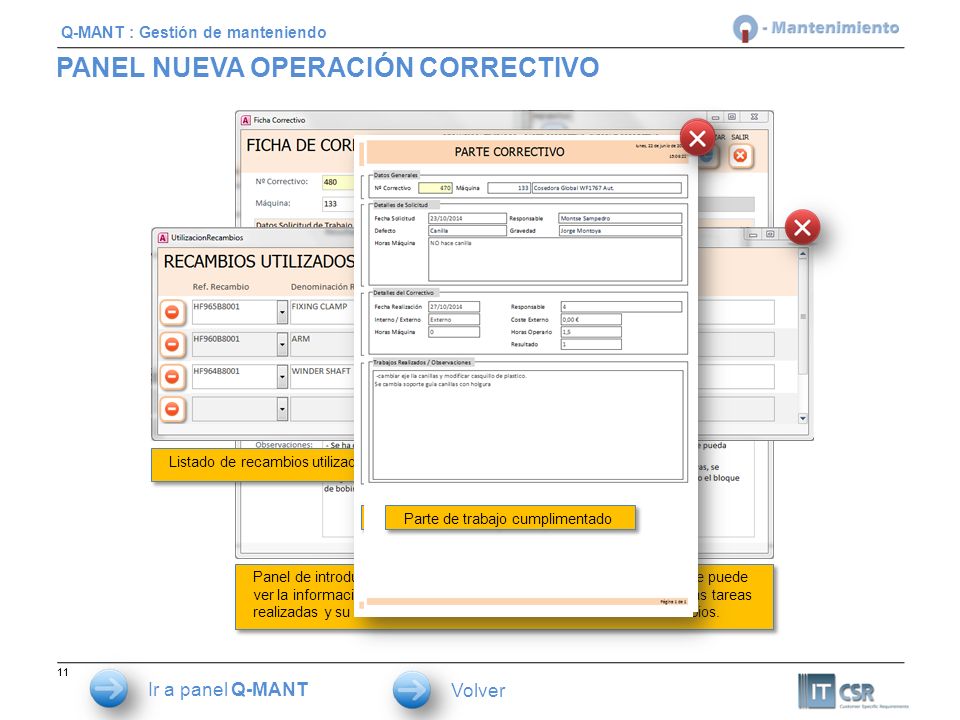
Task: Maximize the Ficha Correctivo window
Action: pyautogui.click(x=732, y=116)
